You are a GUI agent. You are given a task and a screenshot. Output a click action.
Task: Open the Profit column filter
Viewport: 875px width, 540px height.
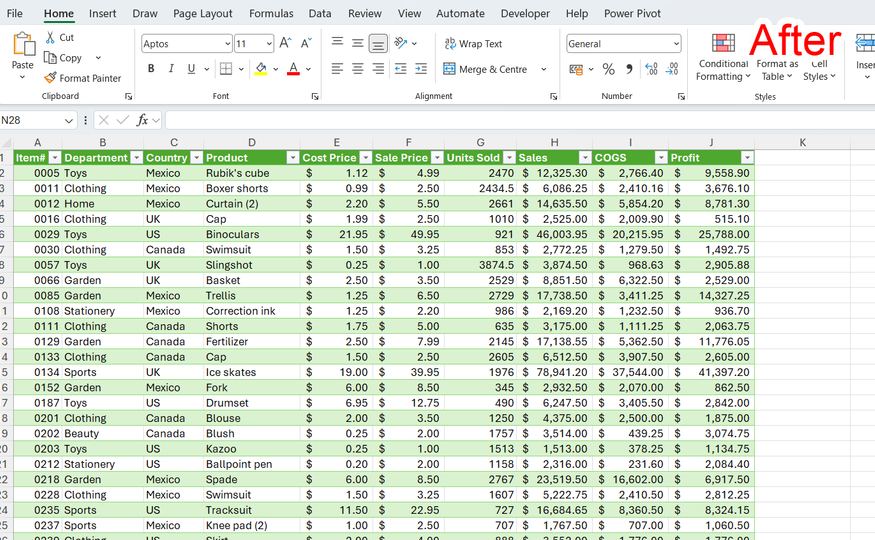[747, 158]
